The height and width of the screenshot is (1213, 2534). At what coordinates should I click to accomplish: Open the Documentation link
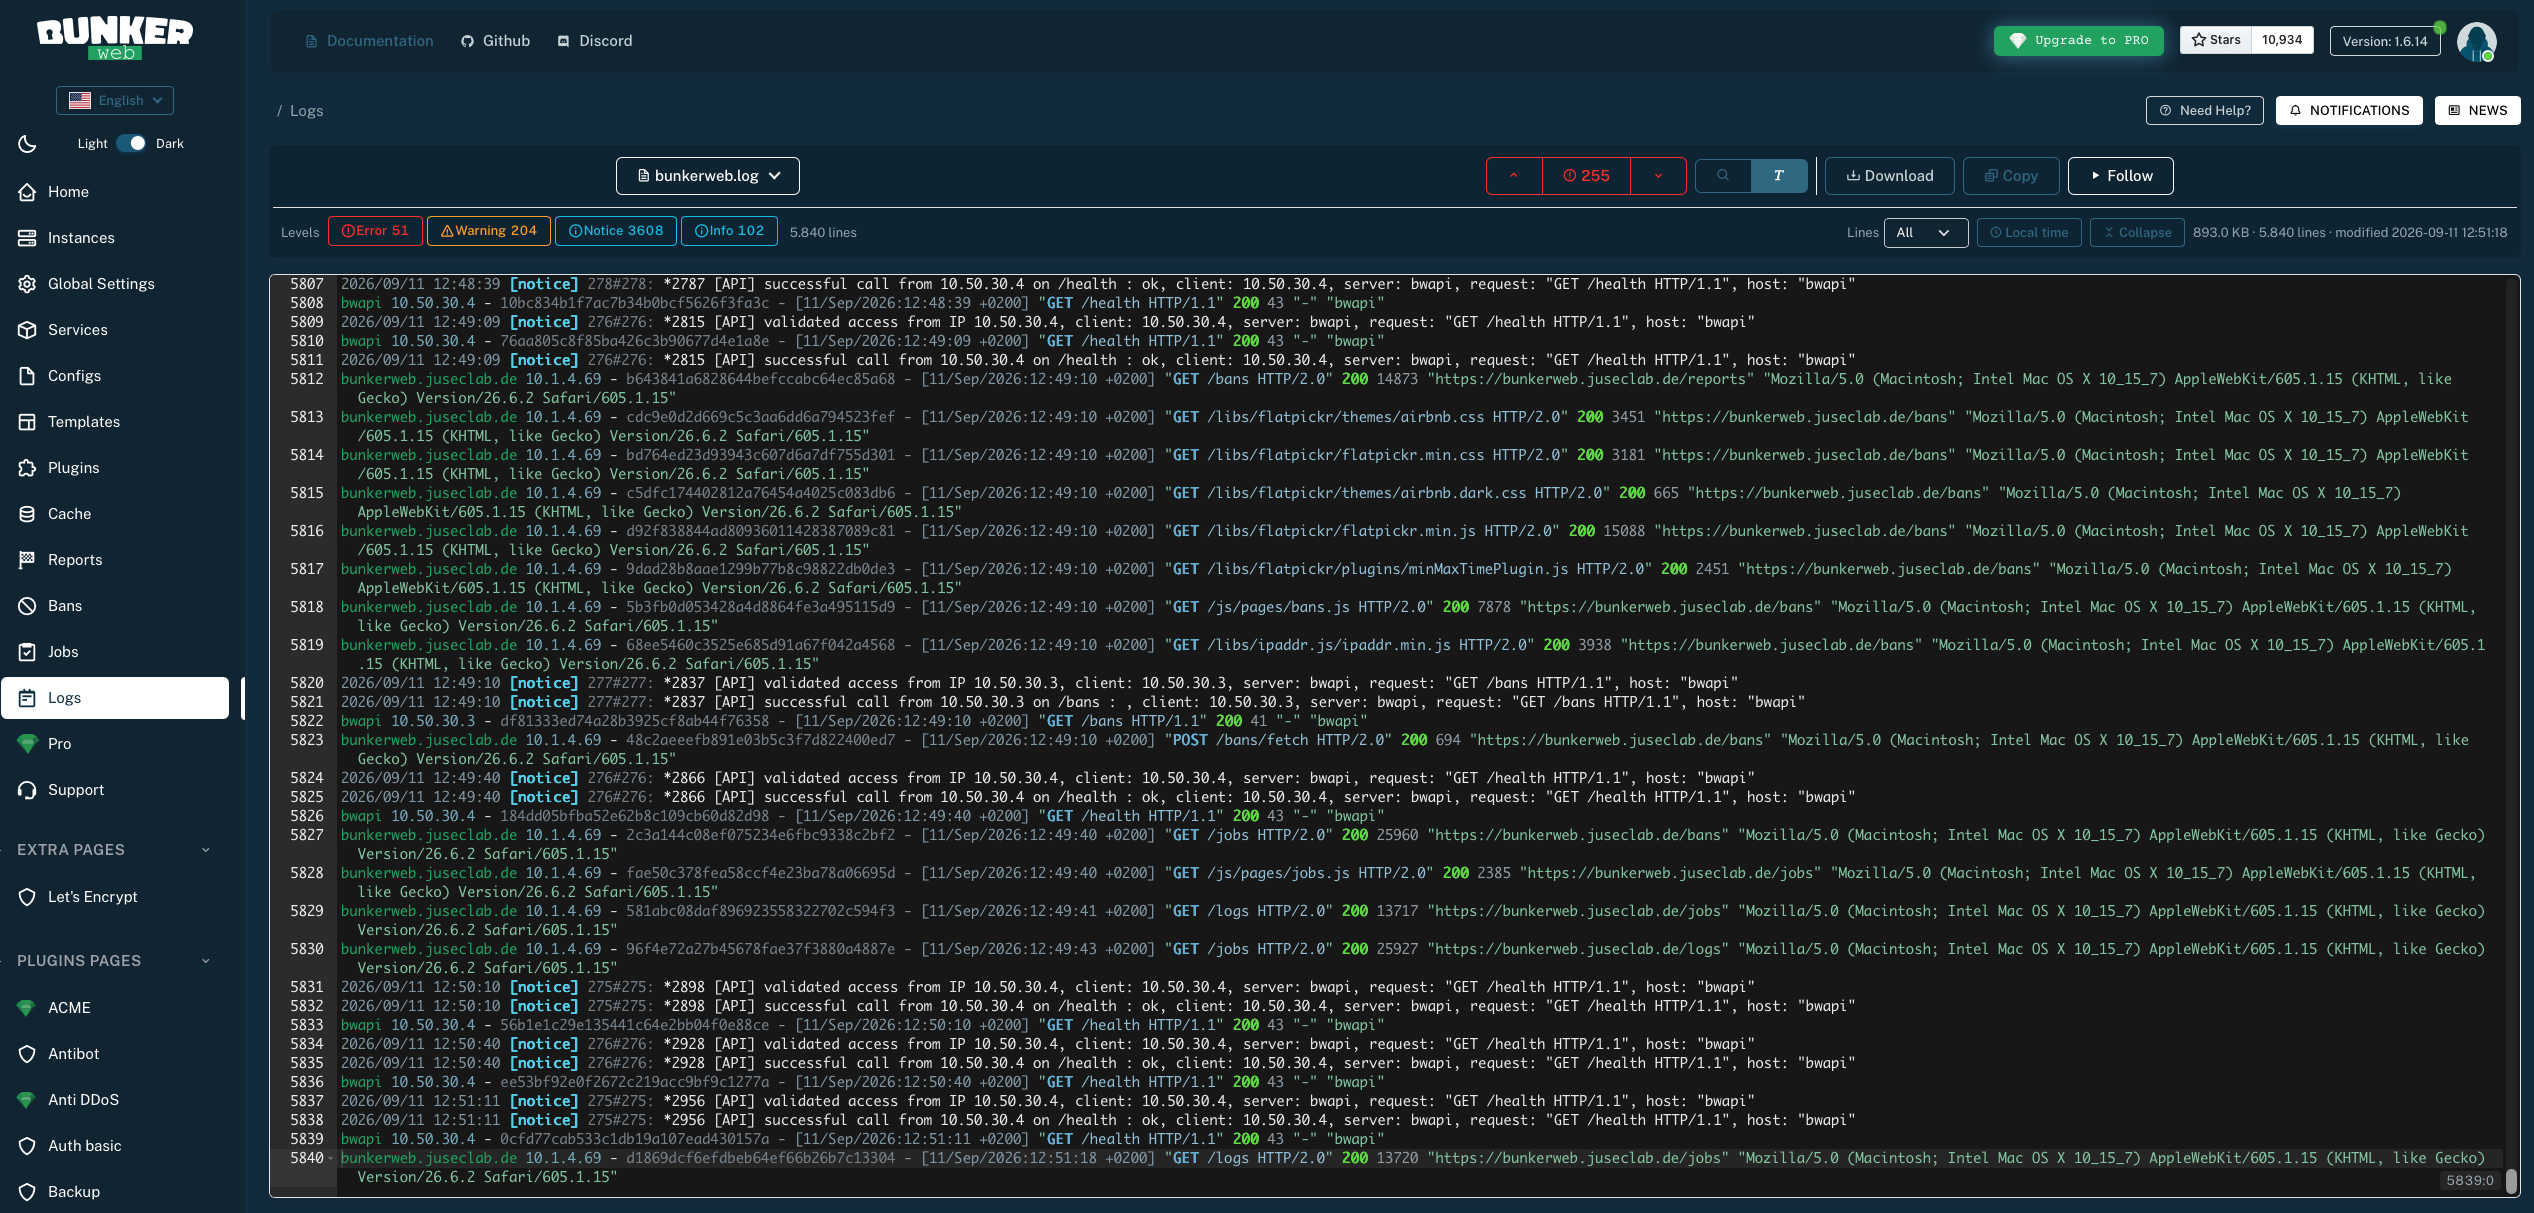click(x=369, y=41)
